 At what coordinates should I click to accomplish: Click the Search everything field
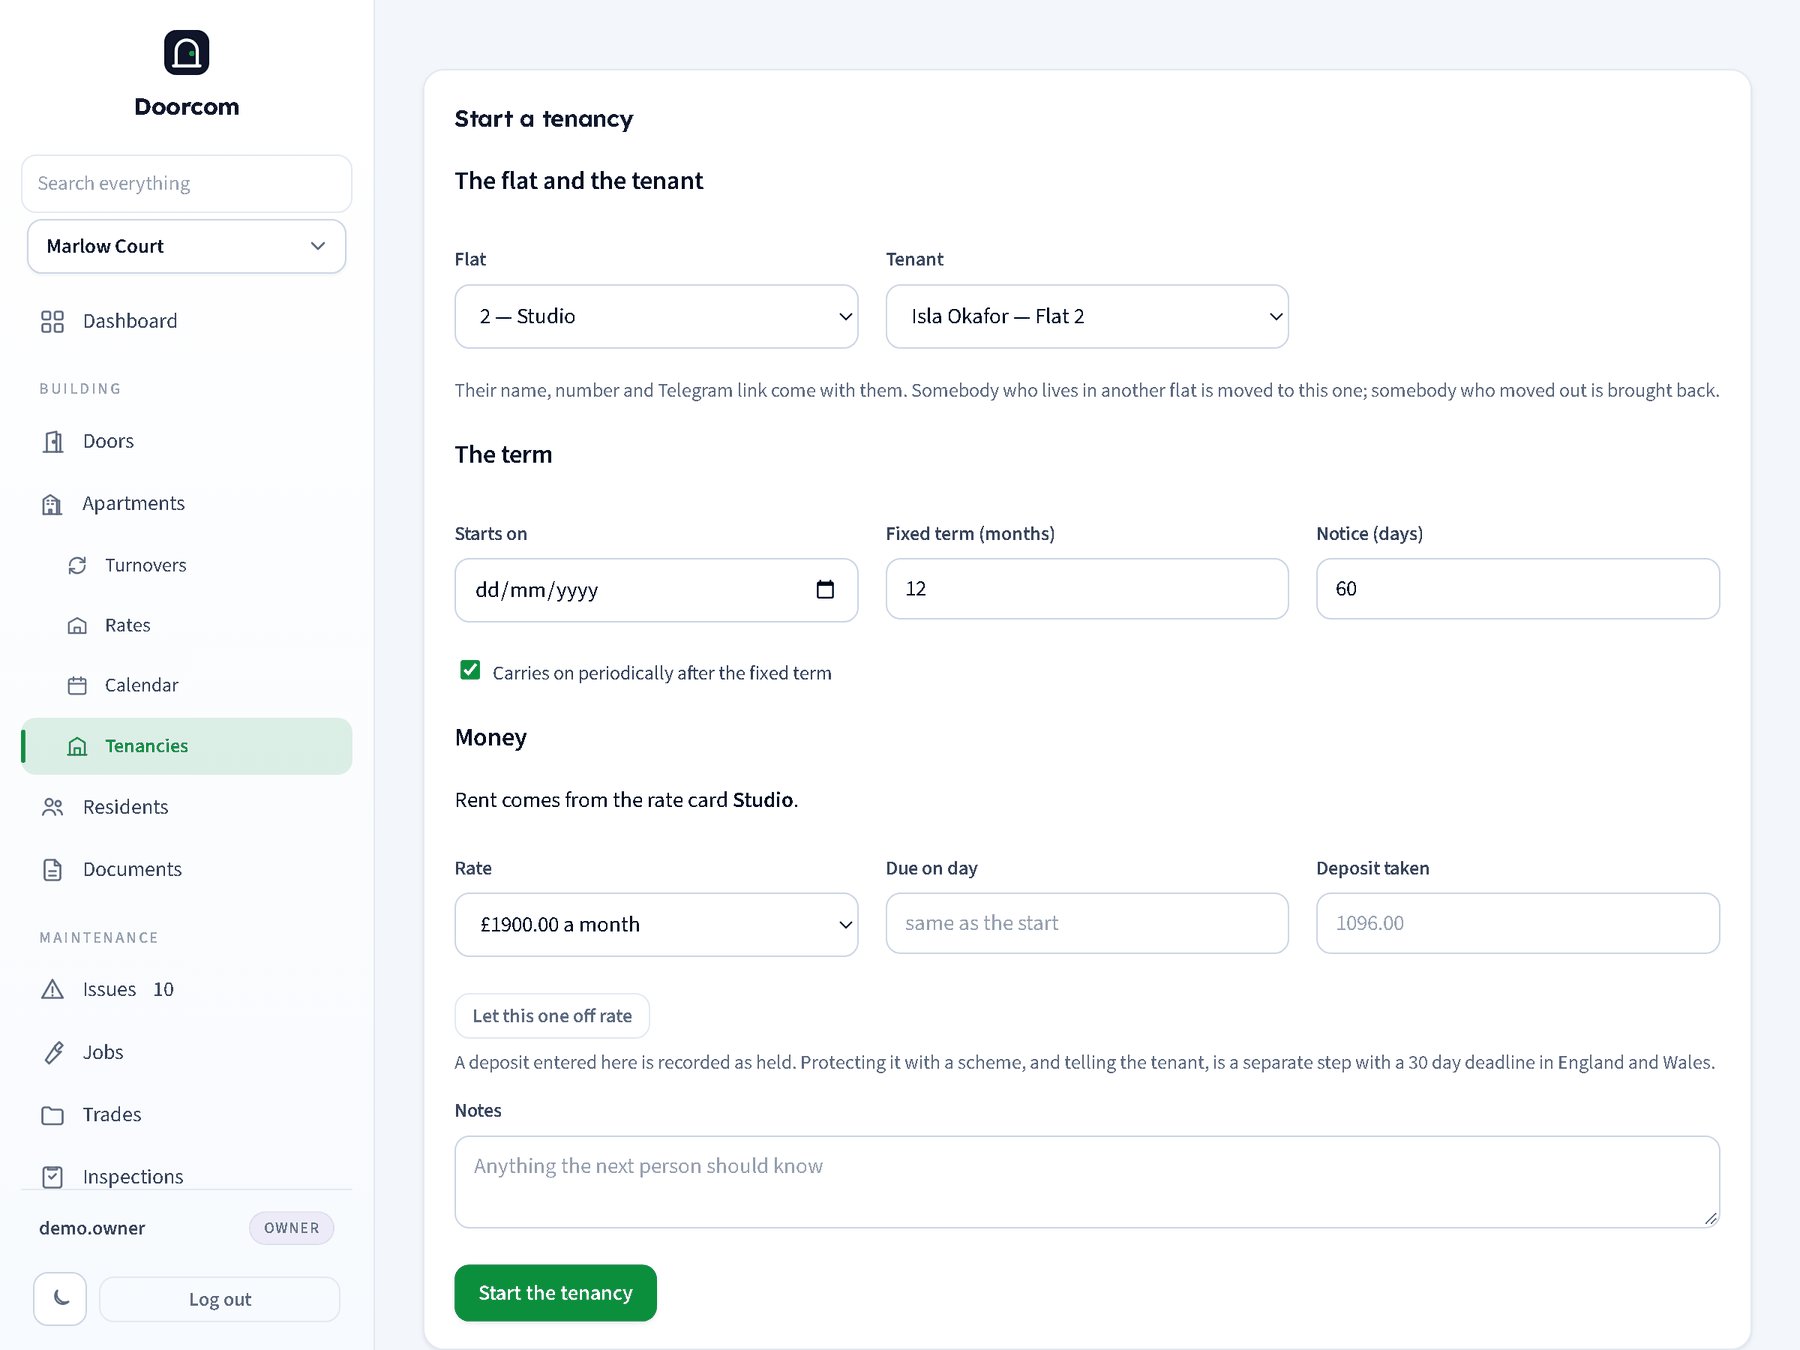coord(186,183)
